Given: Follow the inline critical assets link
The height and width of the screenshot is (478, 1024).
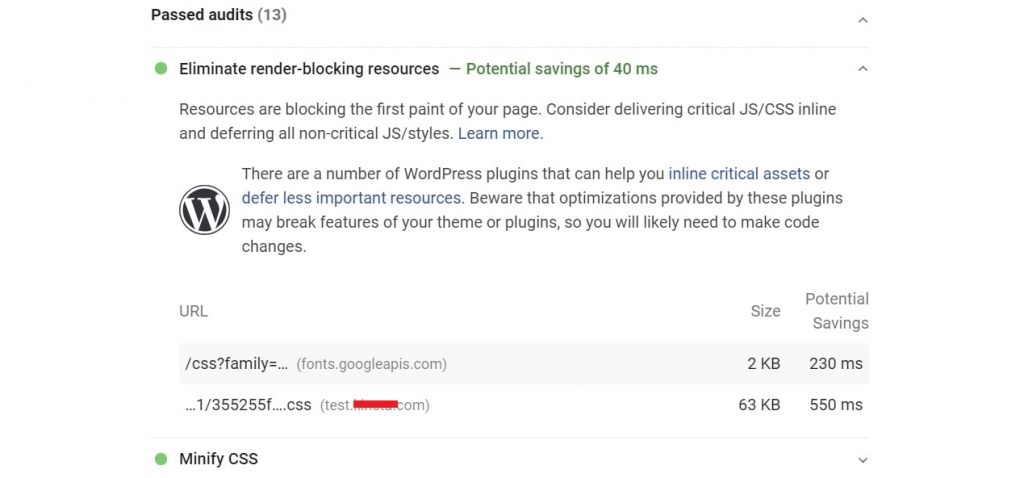Looking at the screenshot, I should (739, 173).
